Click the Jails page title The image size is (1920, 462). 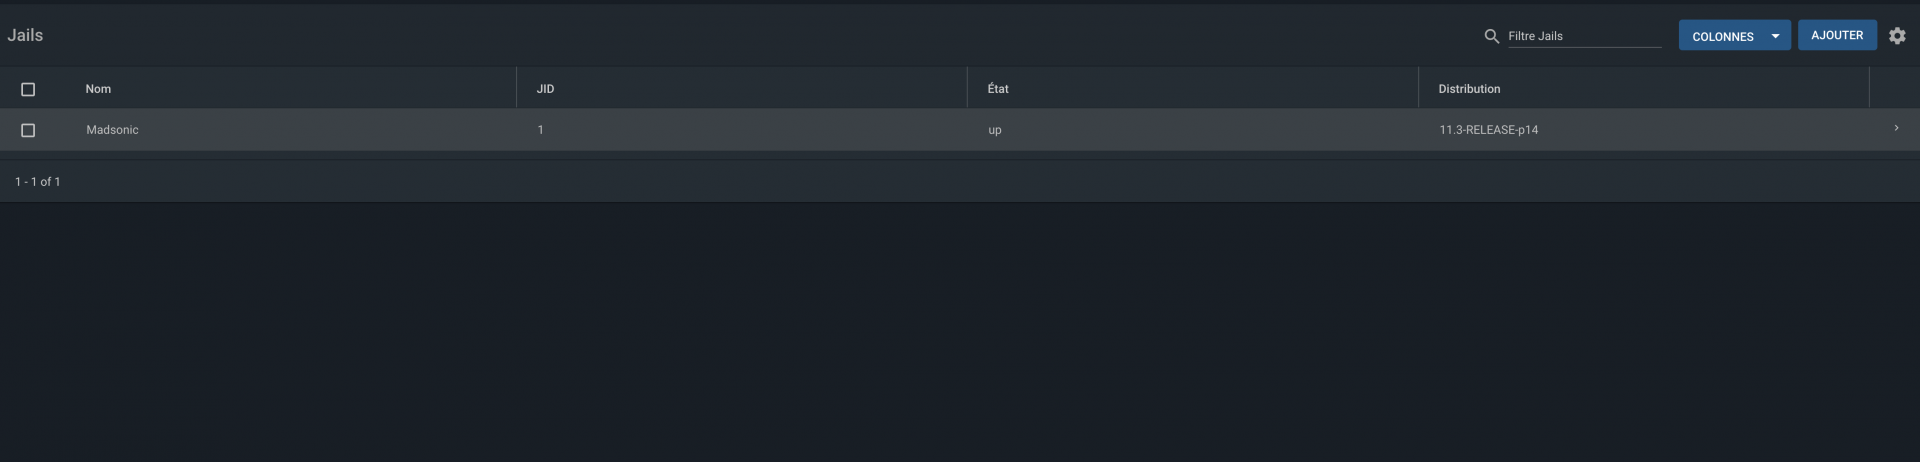click(x=25, y=35)
